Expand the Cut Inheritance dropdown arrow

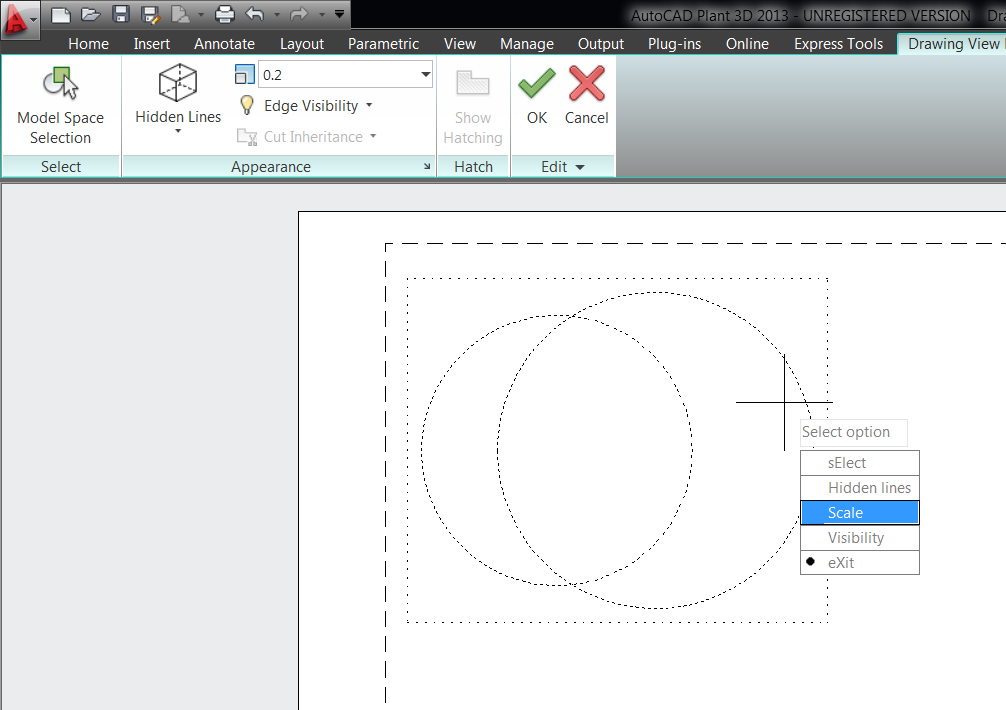pos(373,136)
